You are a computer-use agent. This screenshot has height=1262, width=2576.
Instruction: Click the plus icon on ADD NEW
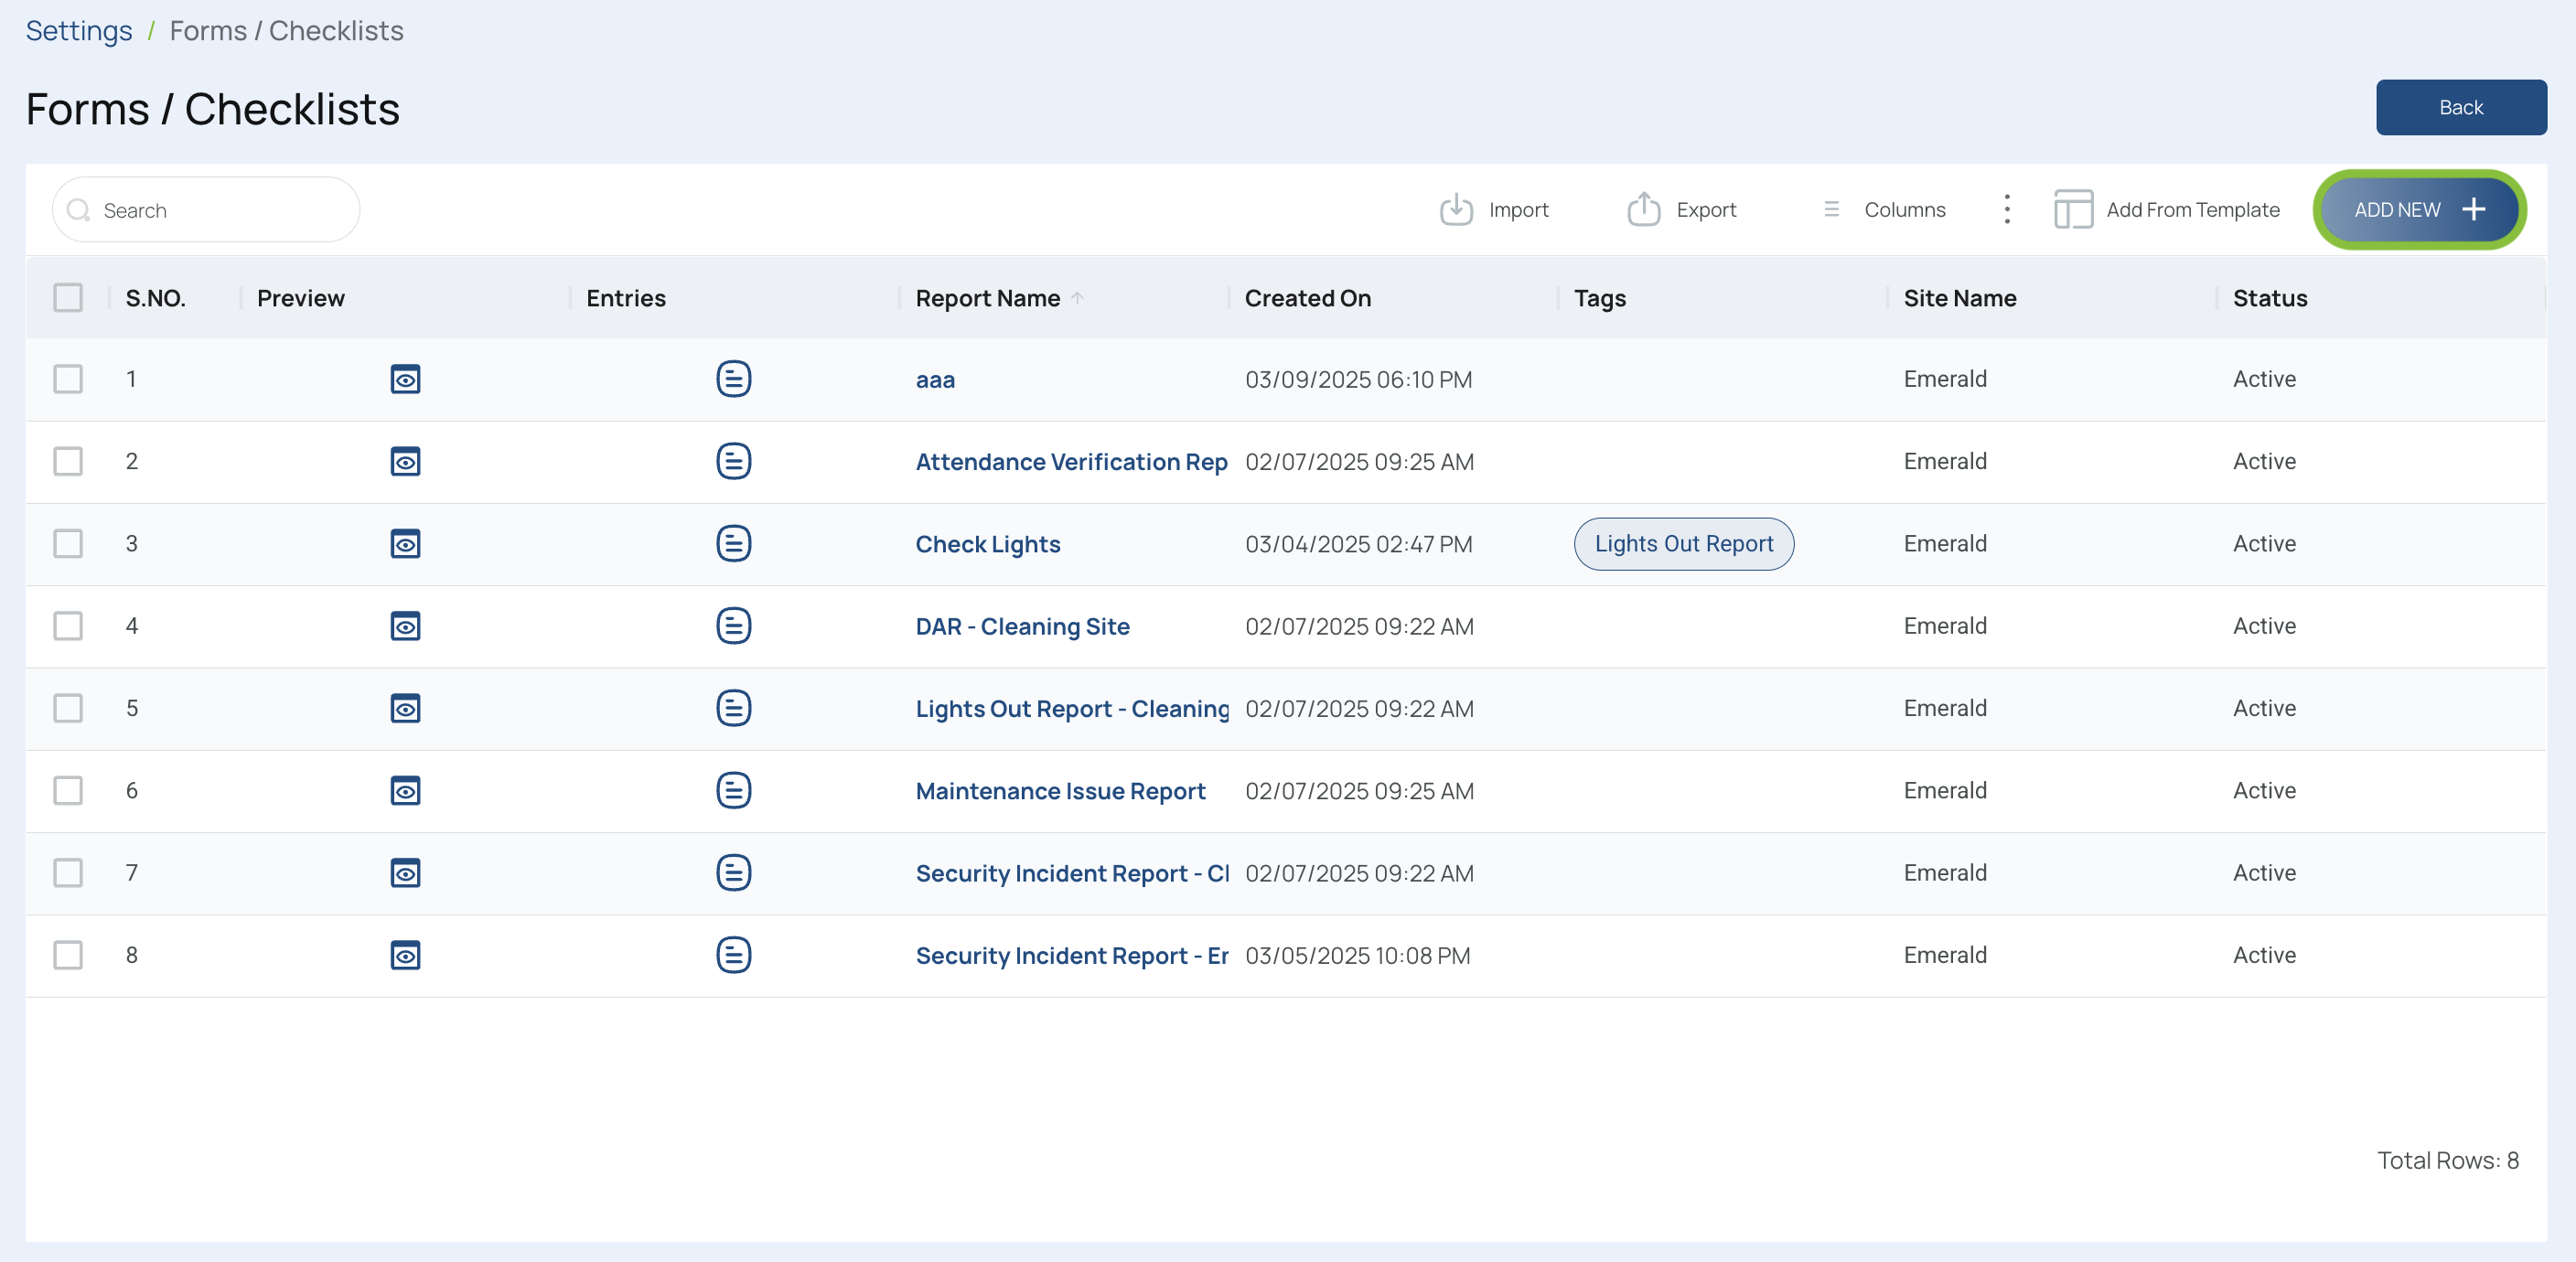tap(2474, 209)
